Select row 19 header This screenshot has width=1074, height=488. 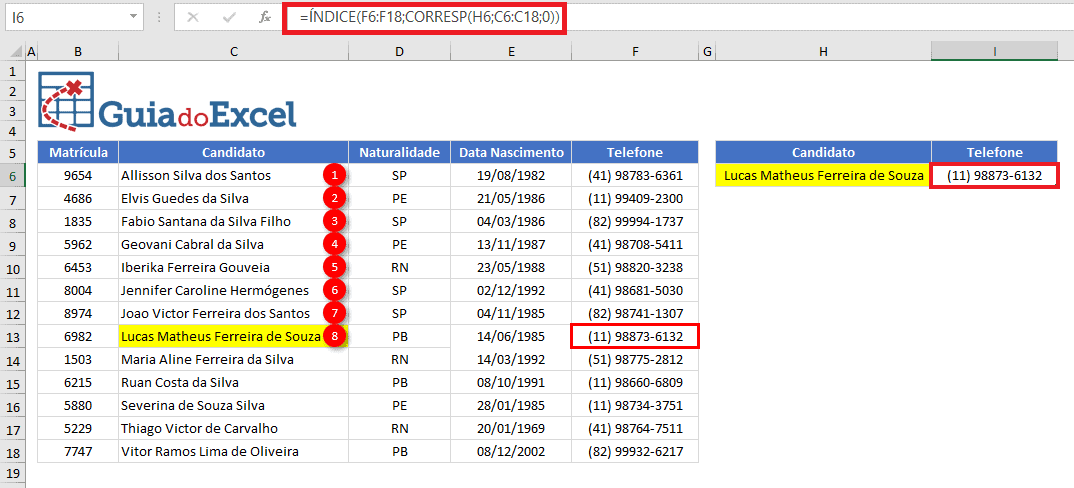12,473
